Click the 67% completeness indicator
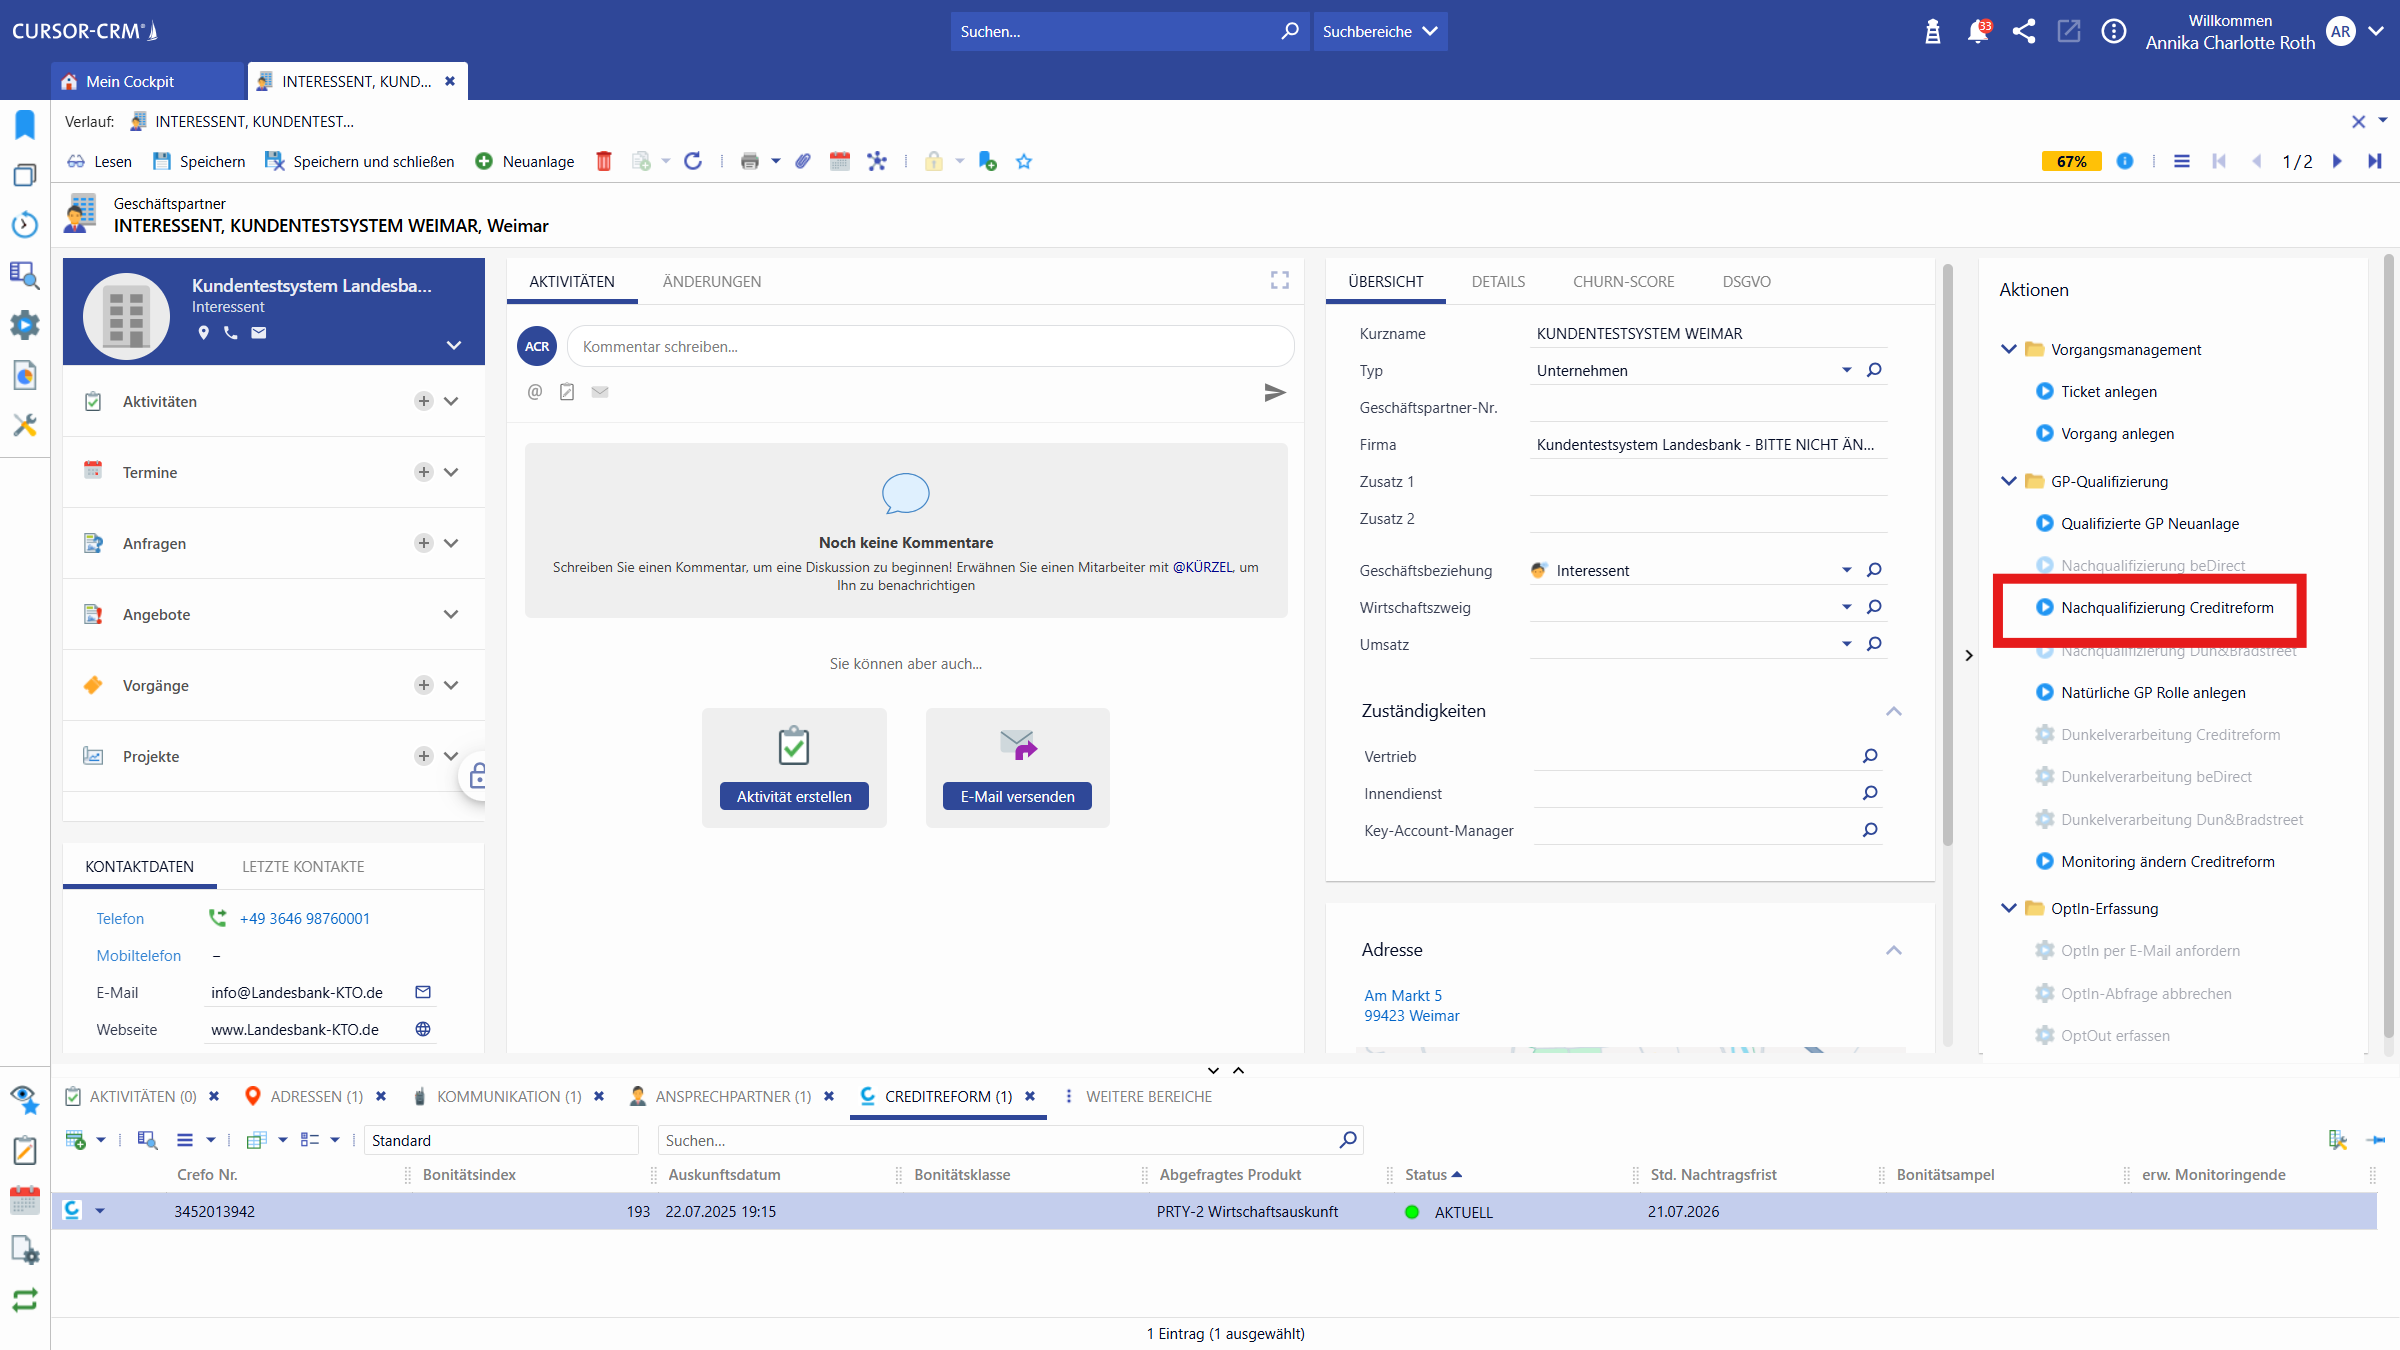 tap(2071, 161)
